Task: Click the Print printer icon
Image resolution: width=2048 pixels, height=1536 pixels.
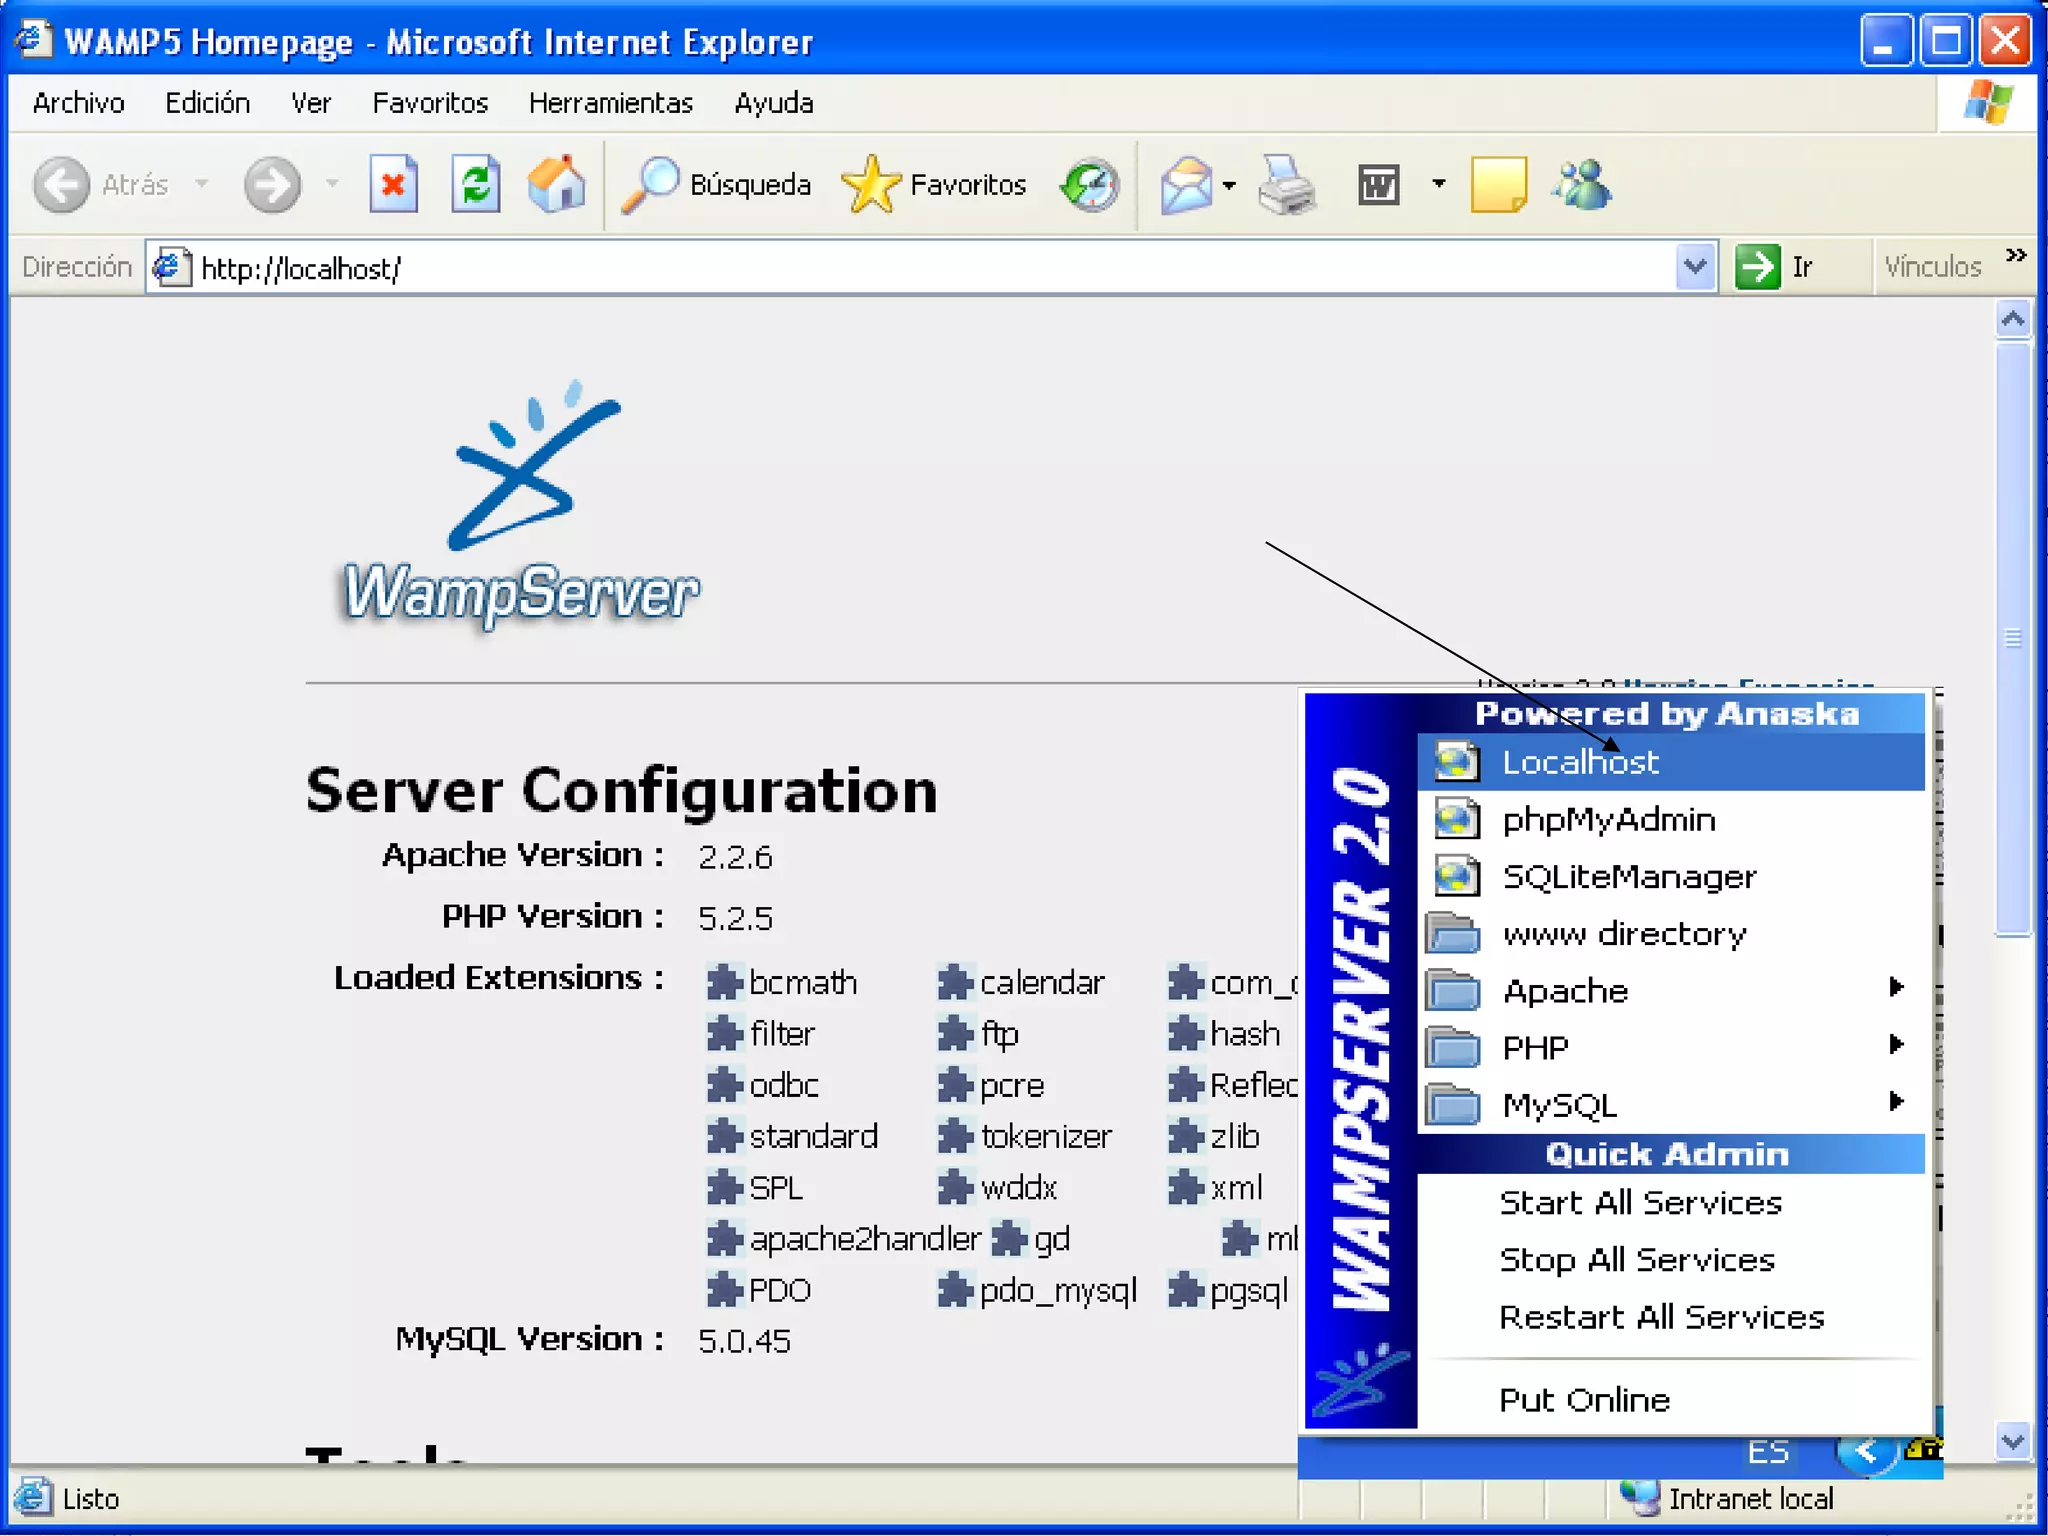Action: pos(1287,185)
